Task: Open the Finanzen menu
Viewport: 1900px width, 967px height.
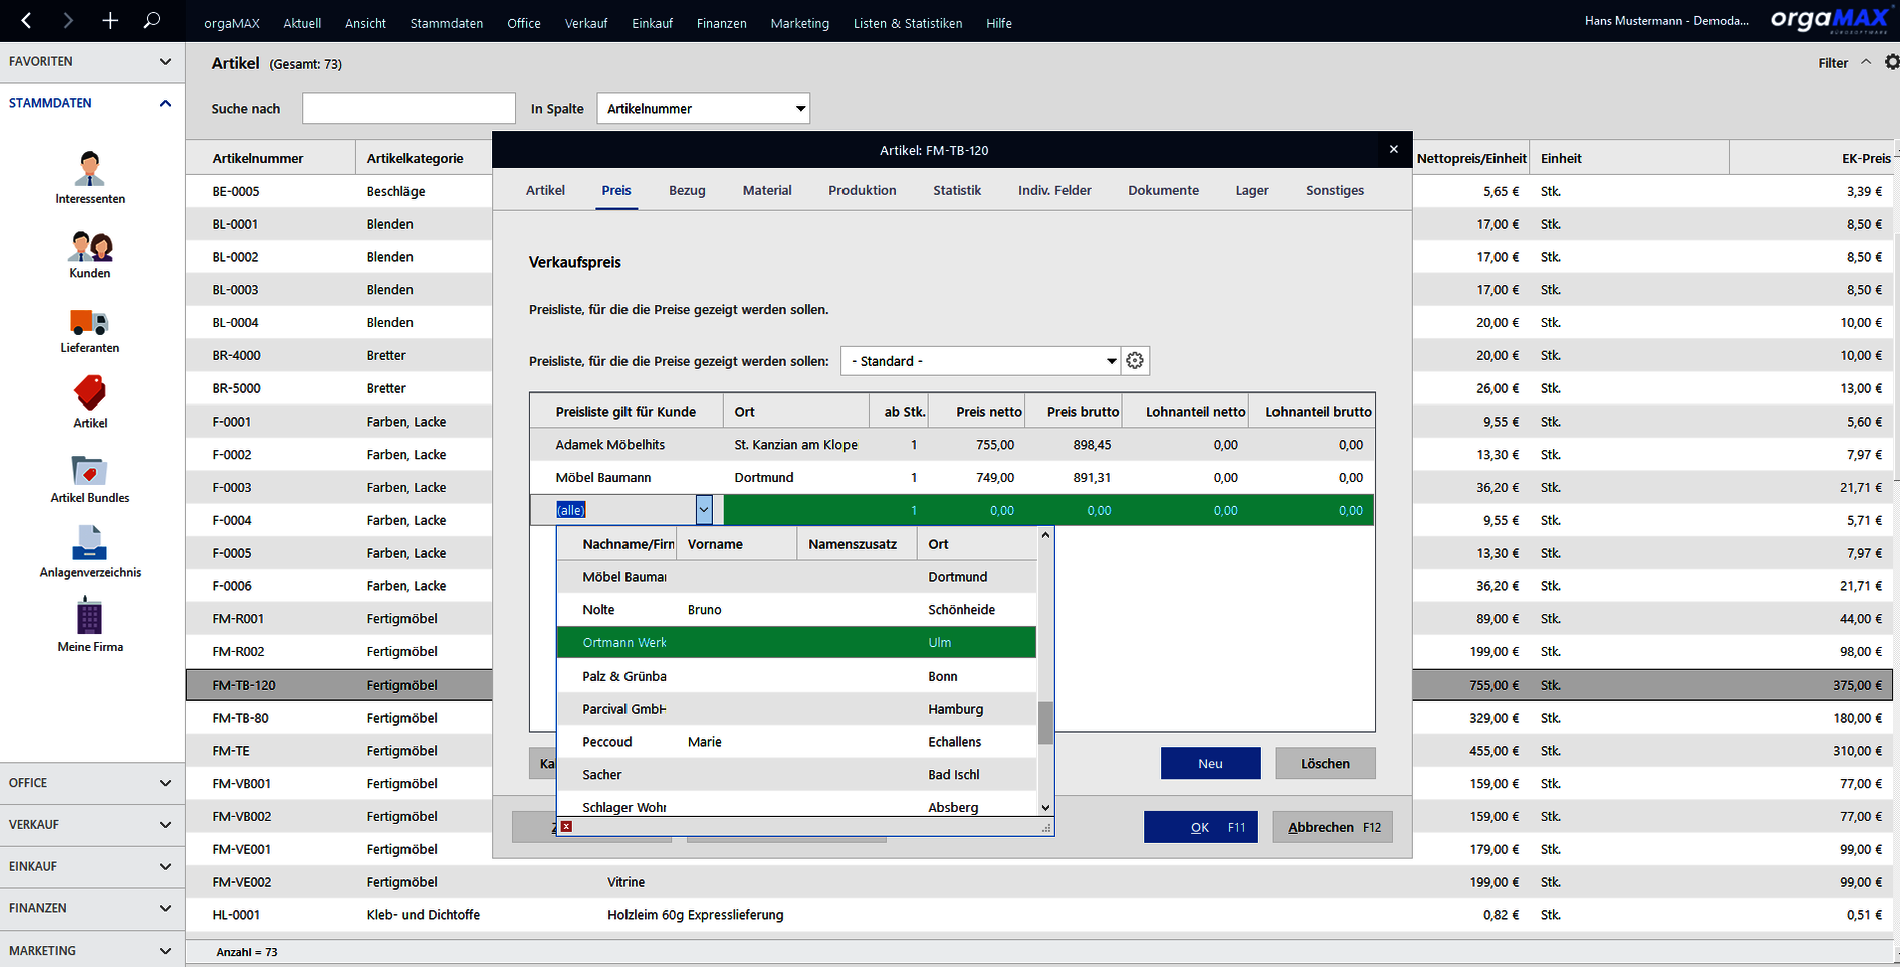Action: point(722,23)
